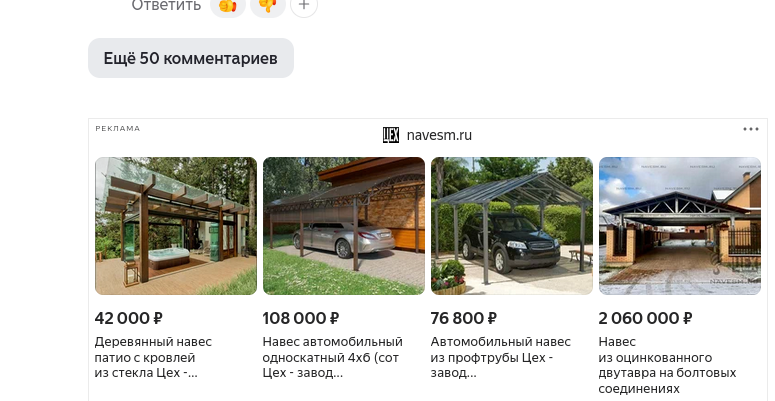The width and height of the screenshot is (775, 401).
Task: Open the wooden patio canopy image
Action: [176, 226]
